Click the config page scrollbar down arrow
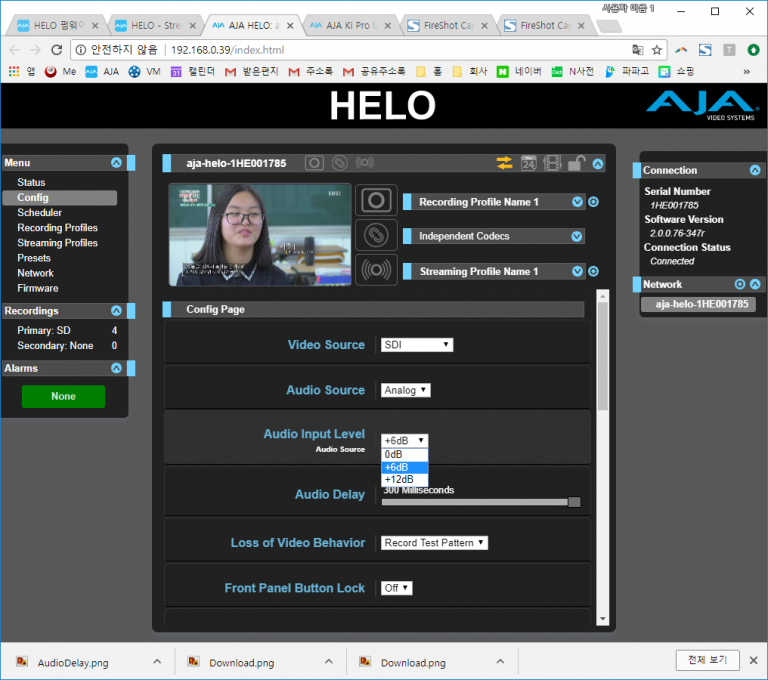The image size is (768, 680). pyautogui.click(x=603, y=619)
